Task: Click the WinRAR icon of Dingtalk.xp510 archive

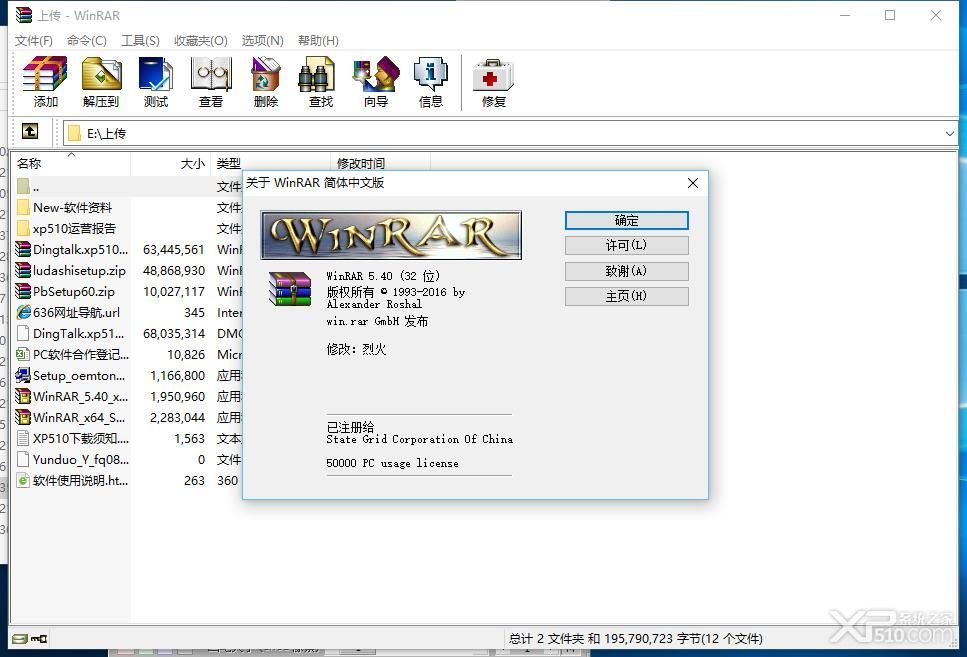Action: tap(23, 249)
